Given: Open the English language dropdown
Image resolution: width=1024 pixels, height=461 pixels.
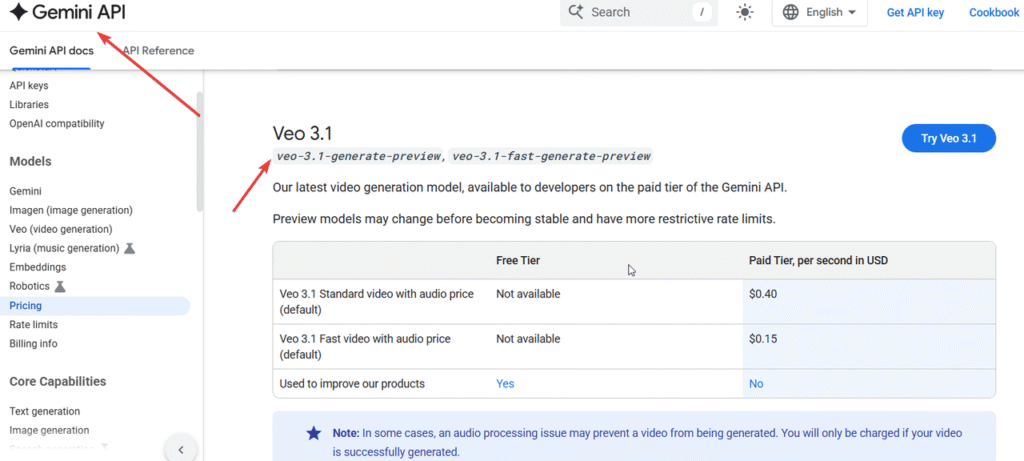Looking at the screenshot, I should coord(821,13).
